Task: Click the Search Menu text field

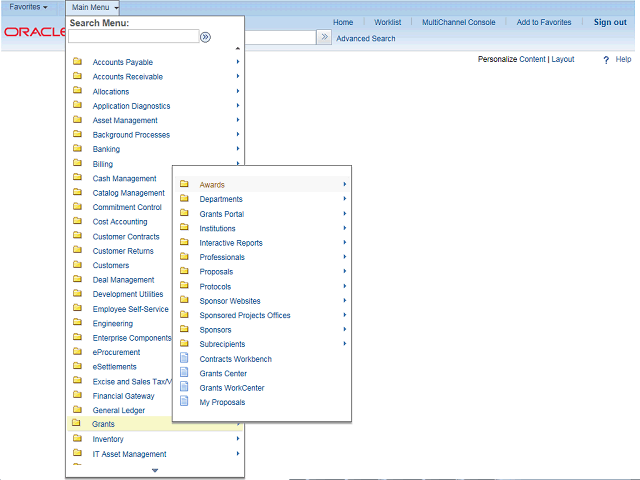Action: click(133, 37)
